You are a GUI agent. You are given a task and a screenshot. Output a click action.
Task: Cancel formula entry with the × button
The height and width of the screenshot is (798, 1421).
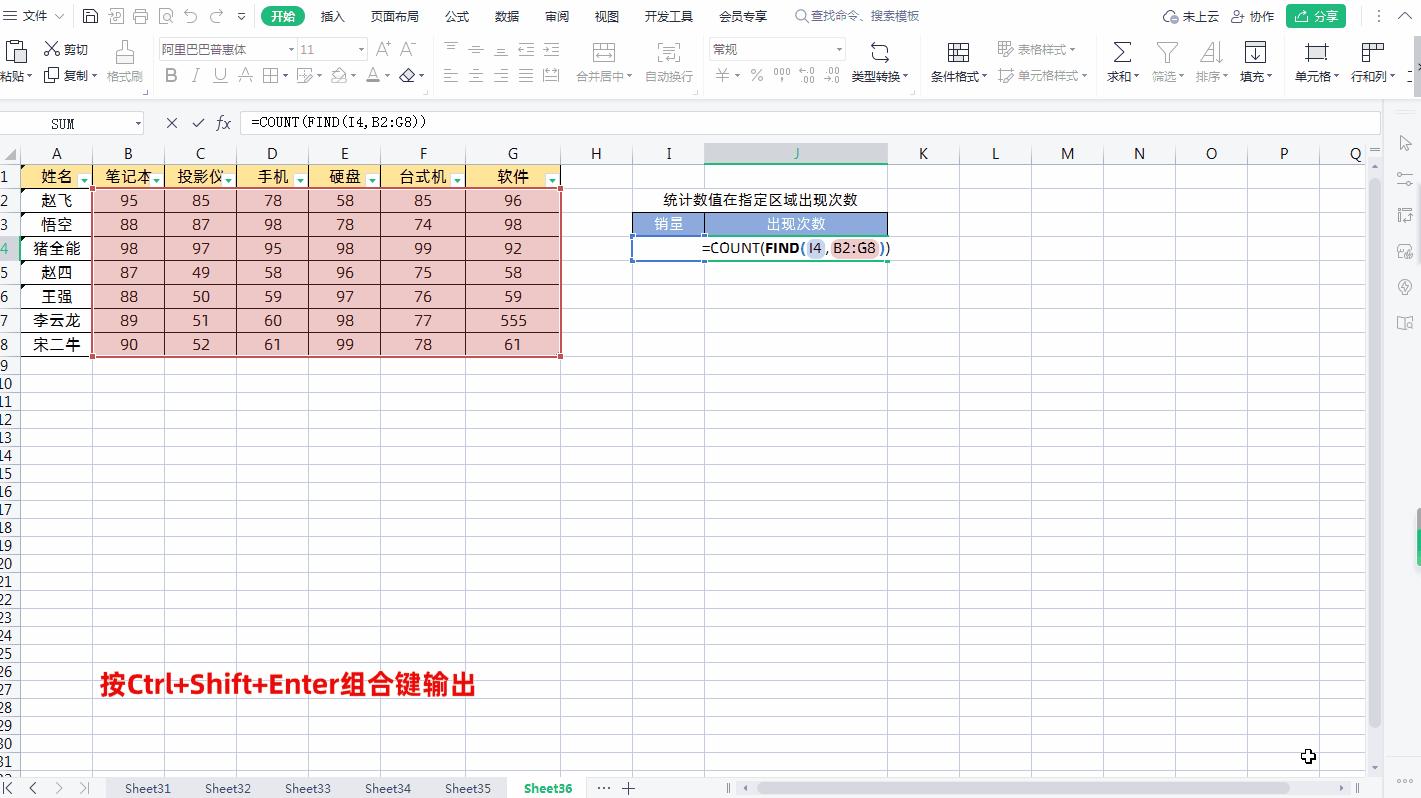click(x=171, y=122)
